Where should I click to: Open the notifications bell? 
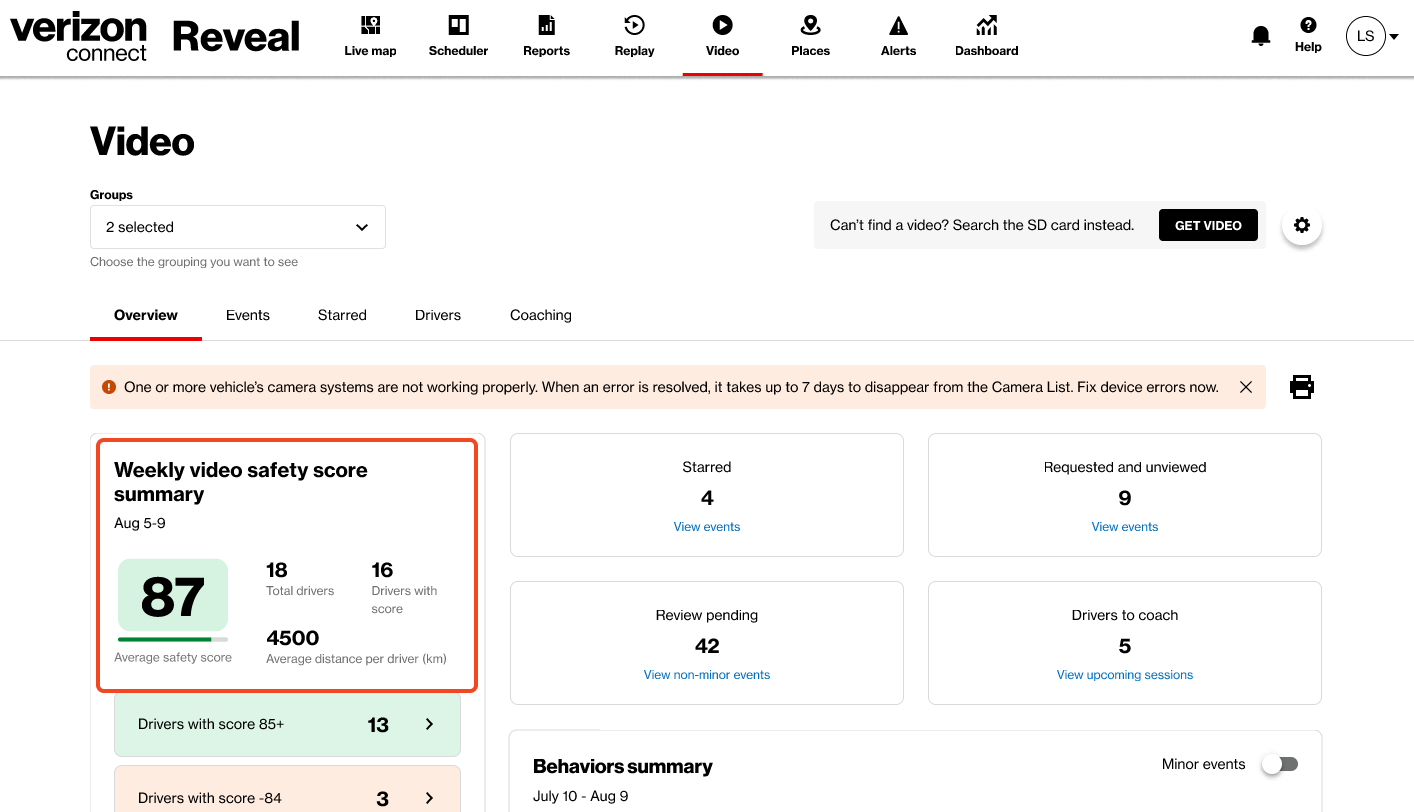click(x=1261, y=36)
